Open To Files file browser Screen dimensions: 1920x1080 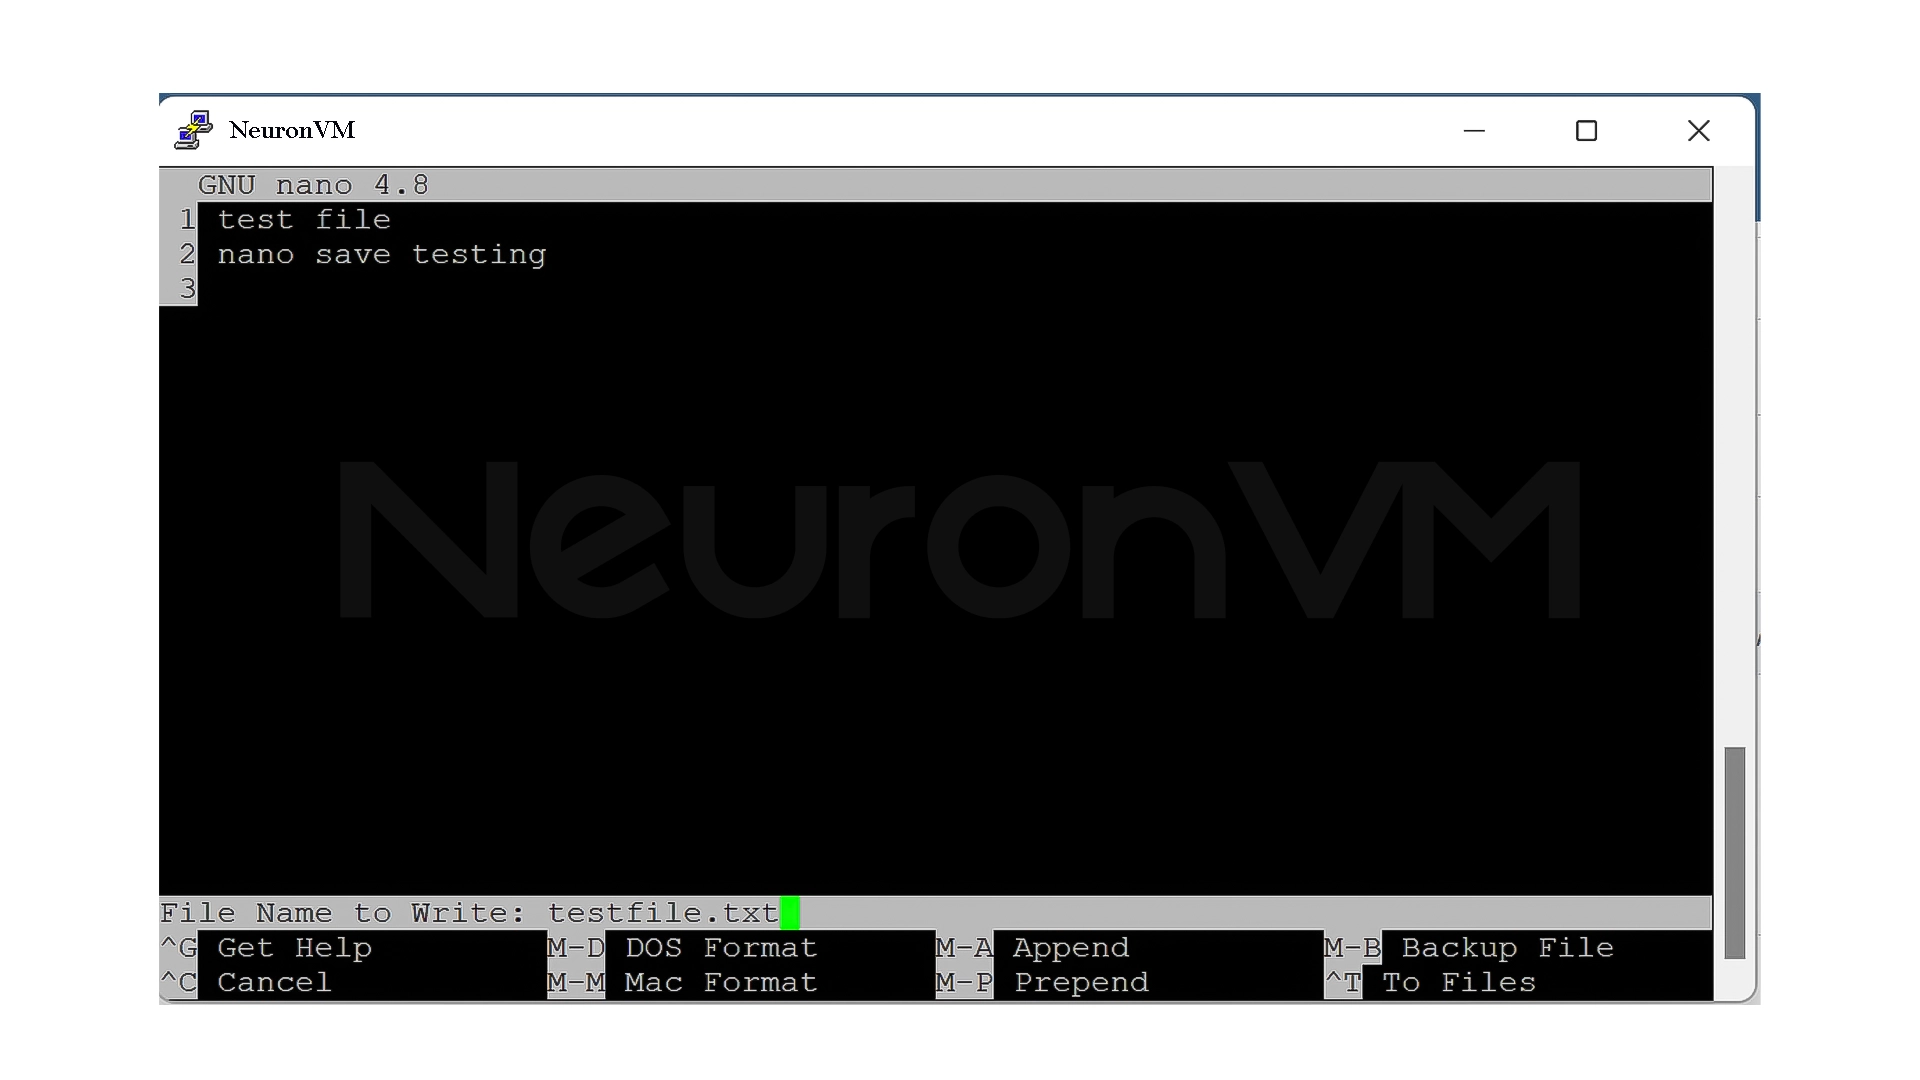1457,982
